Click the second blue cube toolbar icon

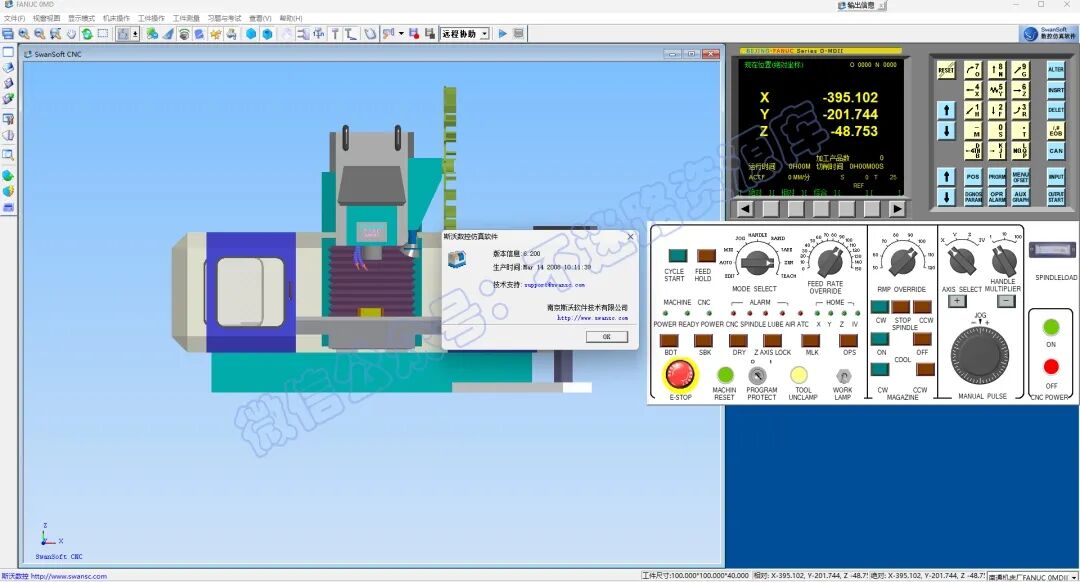267,33
